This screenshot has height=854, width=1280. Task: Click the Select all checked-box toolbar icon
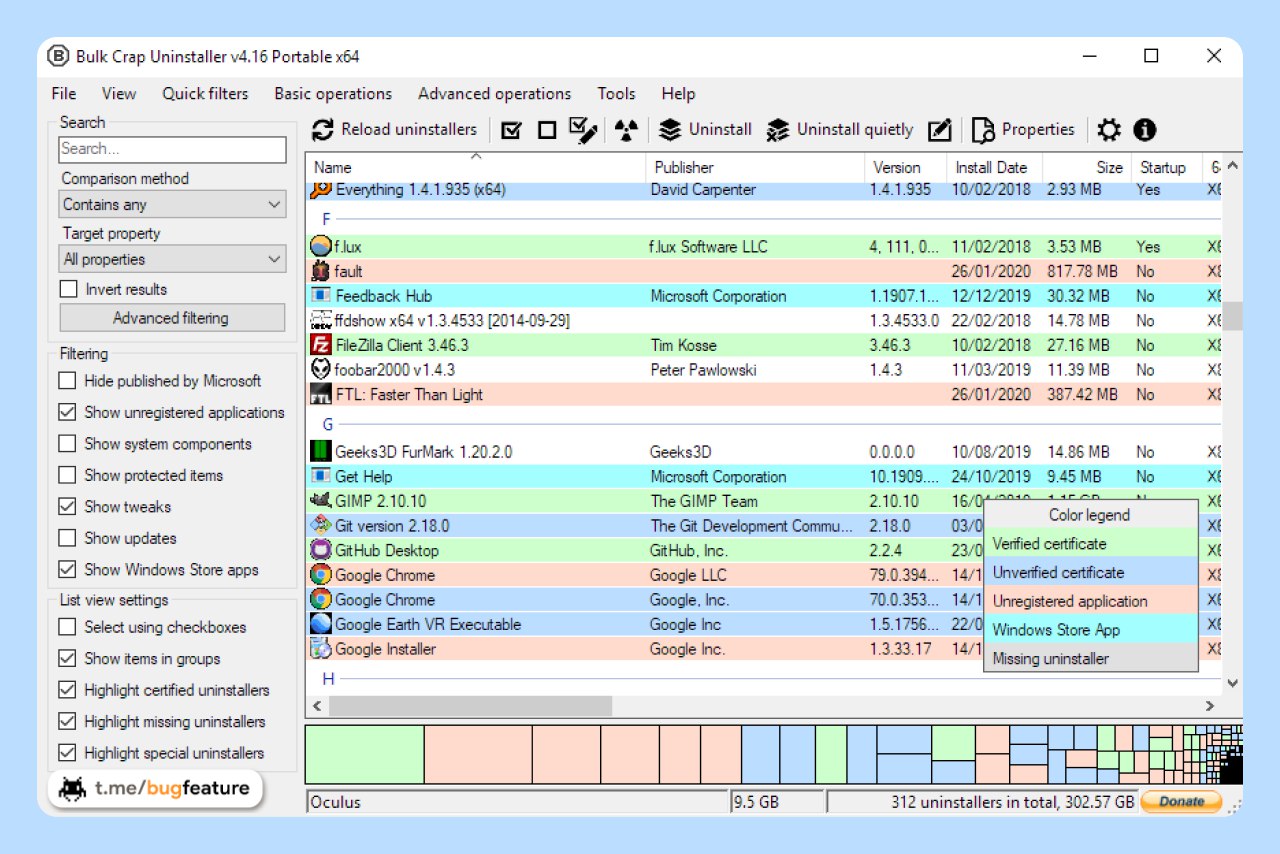coord(511,130)
